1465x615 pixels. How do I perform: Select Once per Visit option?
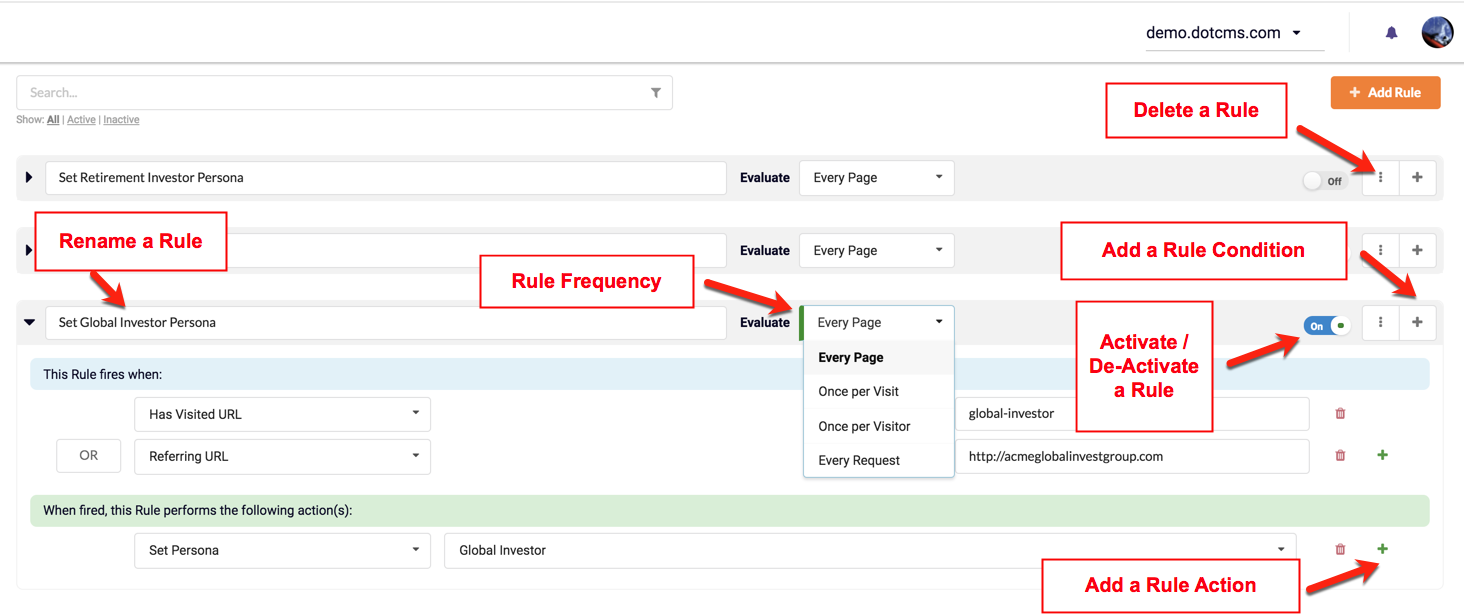click(x=858, y=392)
